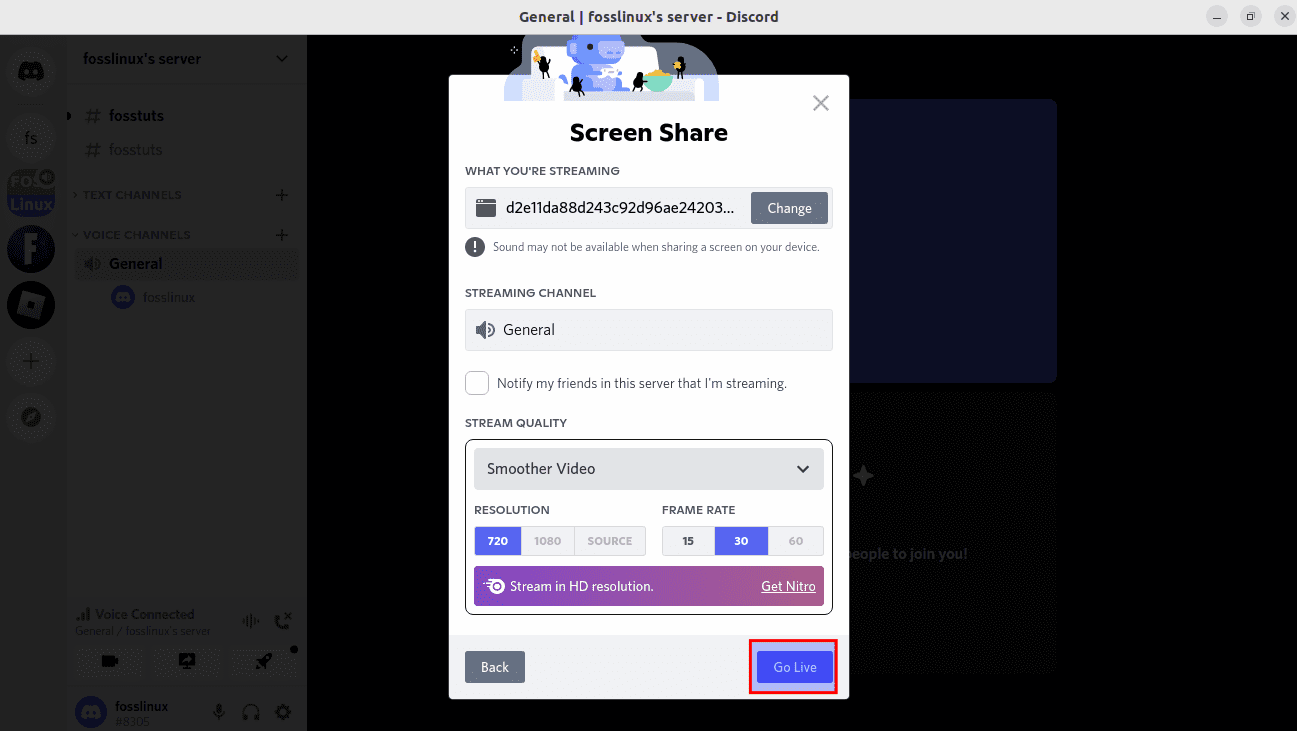Open the Roblox server icon
Image resolution: width=1297 pixels, height=731 pixels.
click(x=31, y=305)
